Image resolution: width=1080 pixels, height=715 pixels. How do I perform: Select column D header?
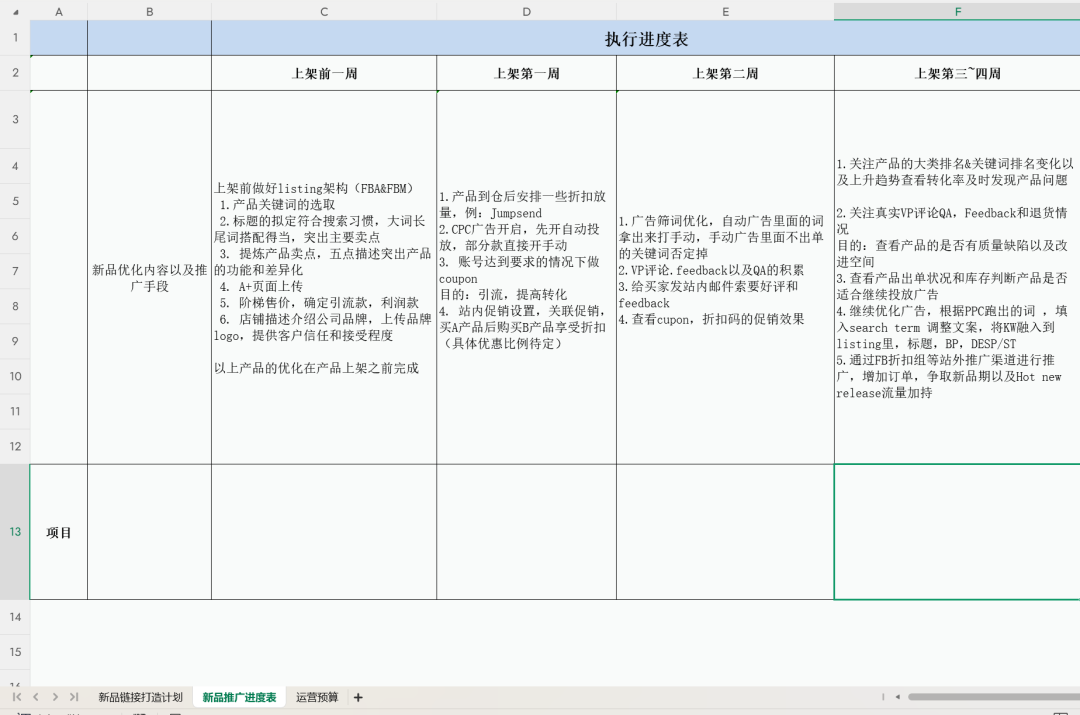(x=526, y=12)
